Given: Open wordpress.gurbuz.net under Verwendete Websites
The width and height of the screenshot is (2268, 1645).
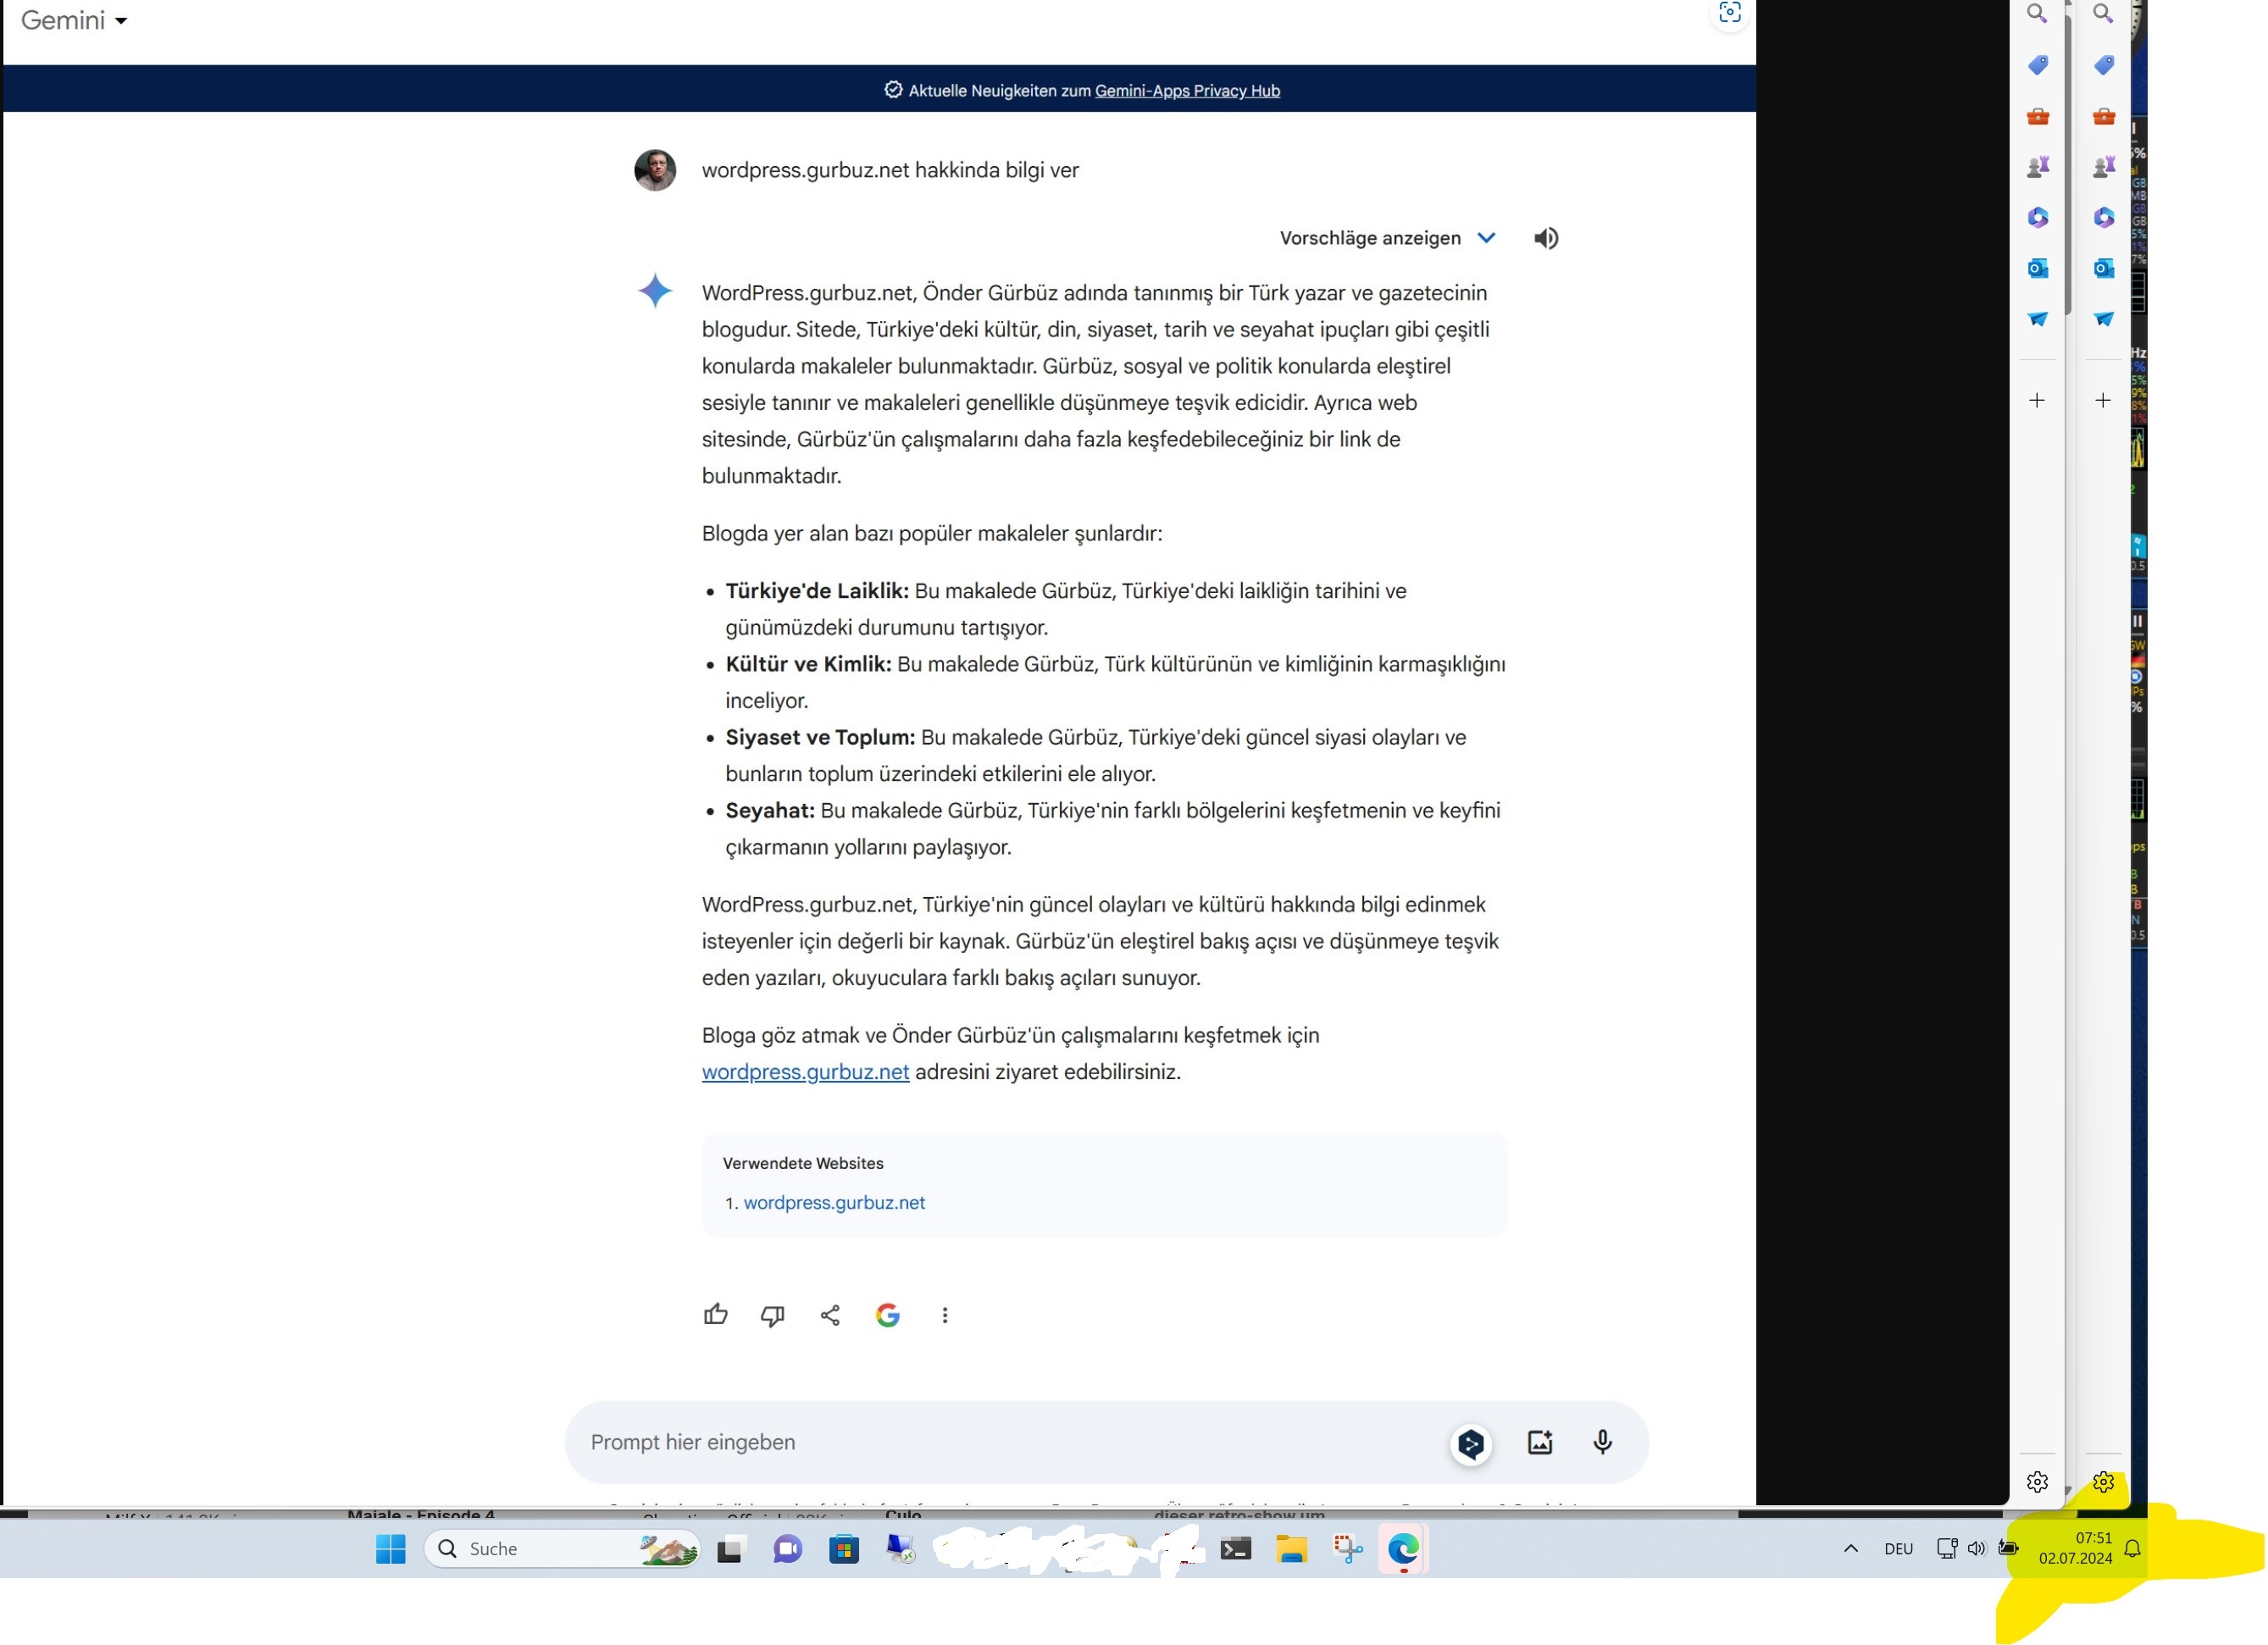Looking at the screenshot, I should 834,1203.
